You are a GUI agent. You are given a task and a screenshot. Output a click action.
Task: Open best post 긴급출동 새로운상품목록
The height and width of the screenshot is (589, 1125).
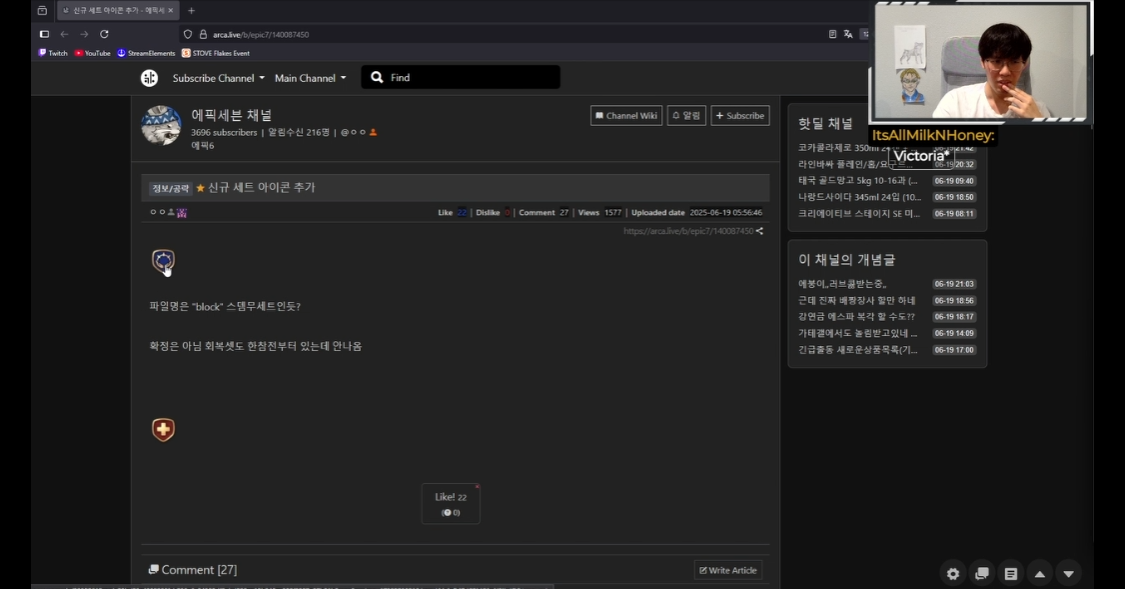857,350
